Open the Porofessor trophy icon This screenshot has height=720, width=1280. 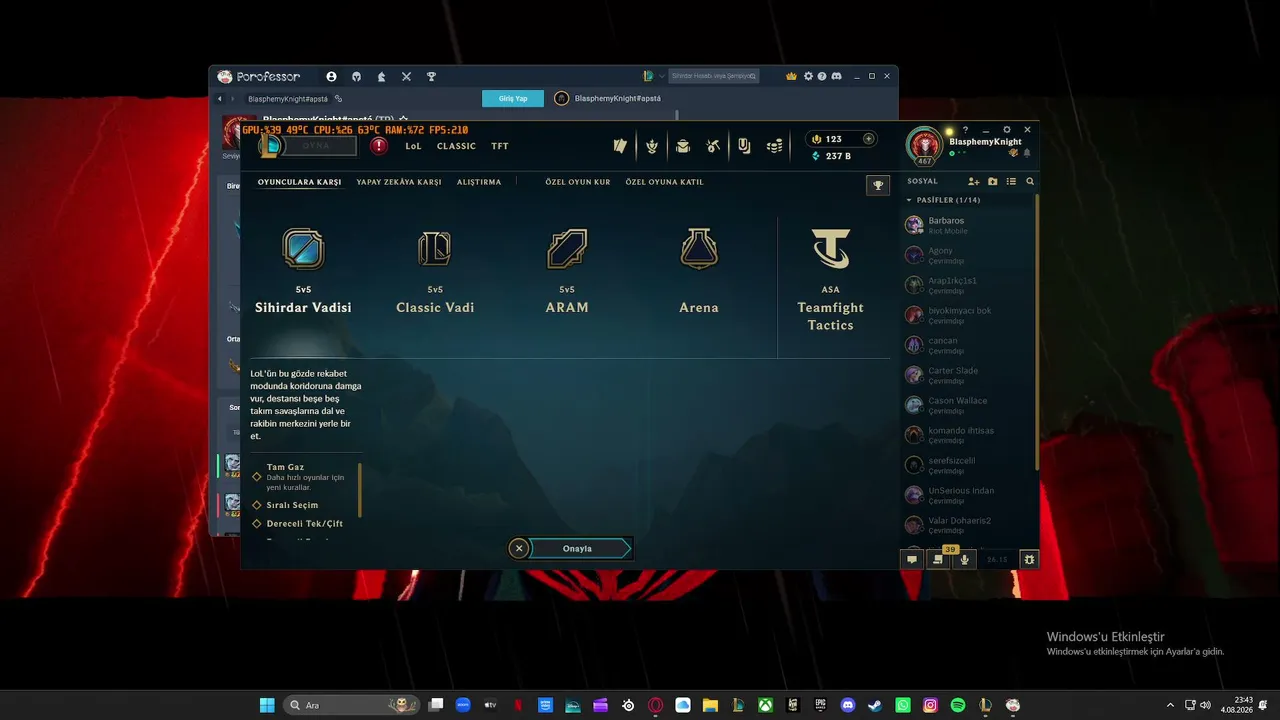(x=431, y=76)
